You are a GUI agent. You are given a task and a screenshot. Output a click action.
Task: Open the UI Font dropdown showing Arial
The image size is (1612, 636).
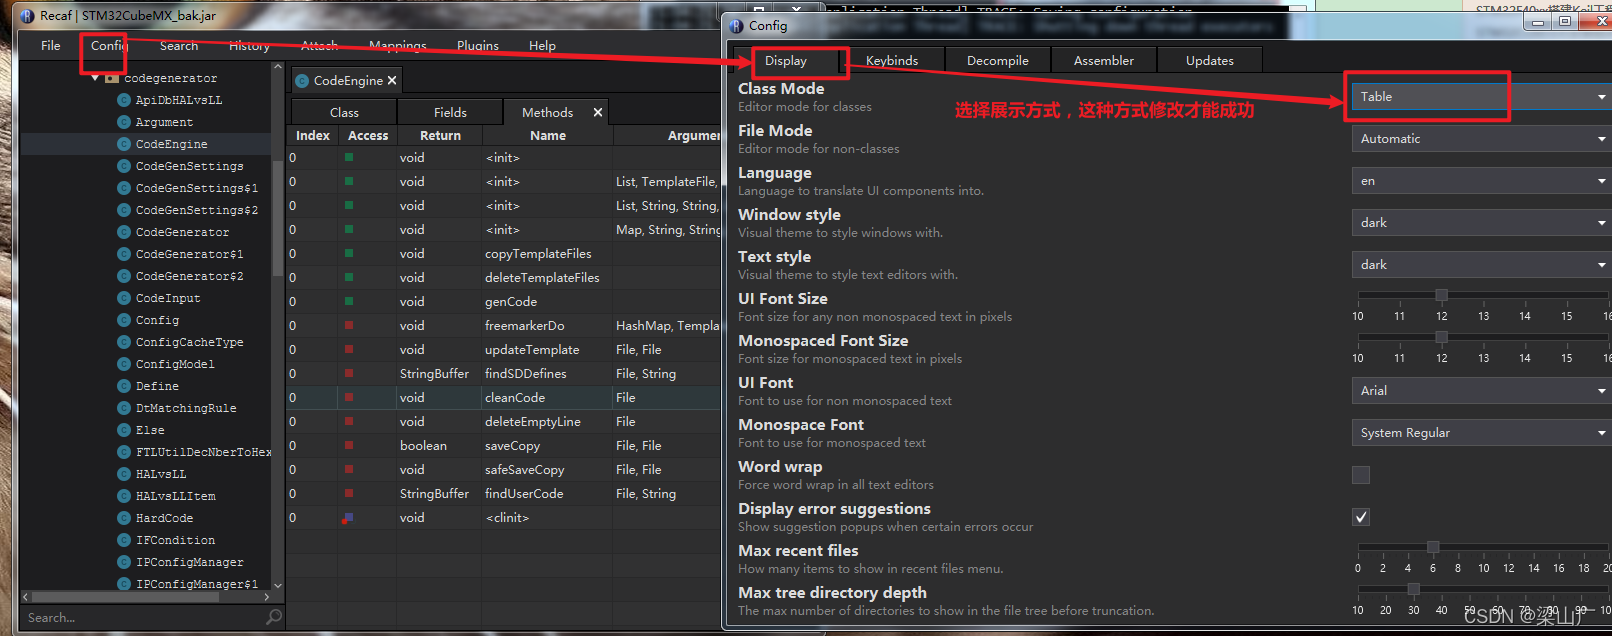coord(1481,391)
